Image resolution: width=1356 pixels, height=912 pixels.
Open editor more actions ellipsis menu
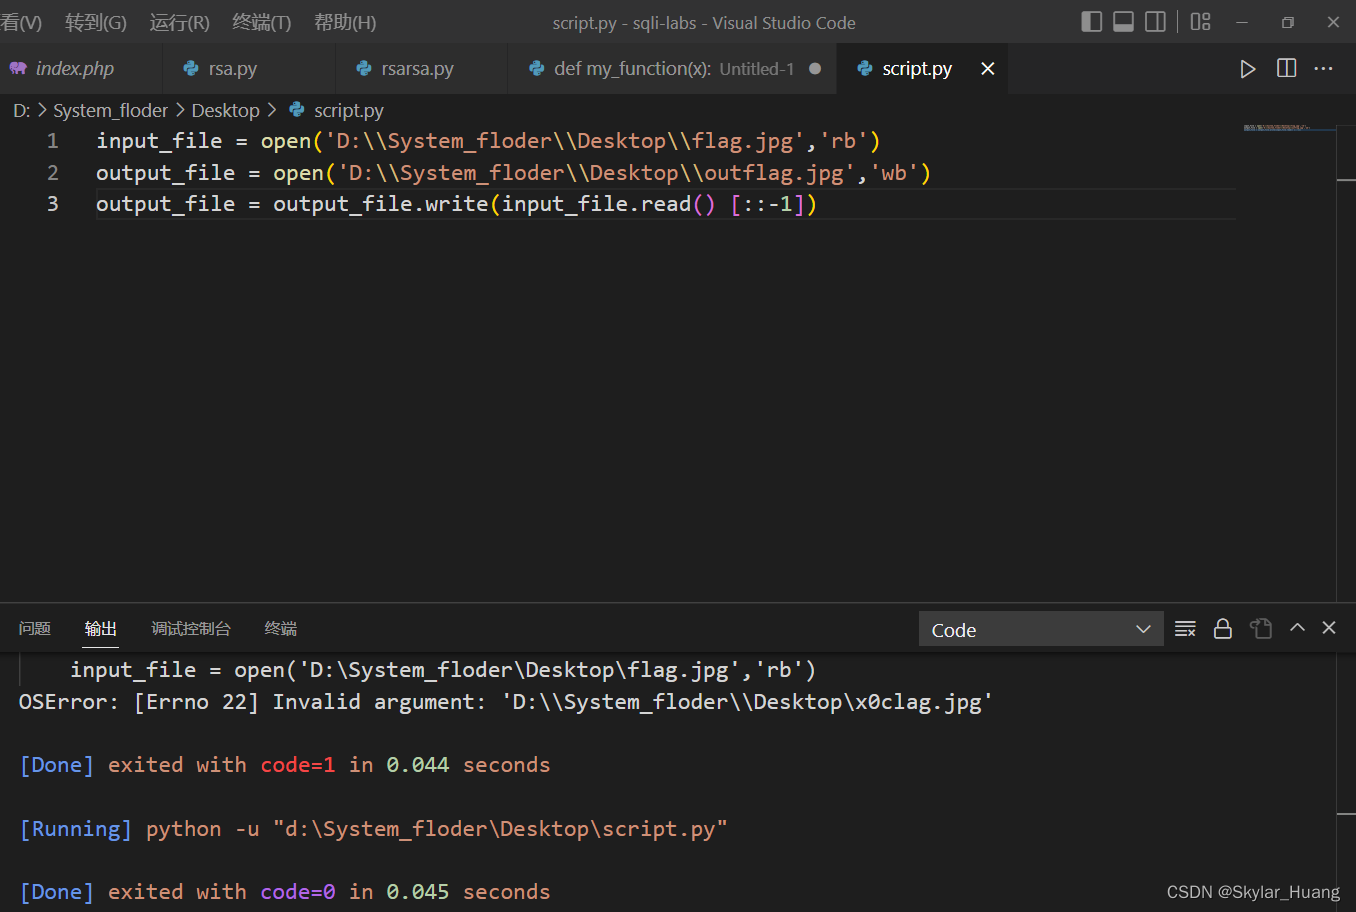pos(1324,68)
